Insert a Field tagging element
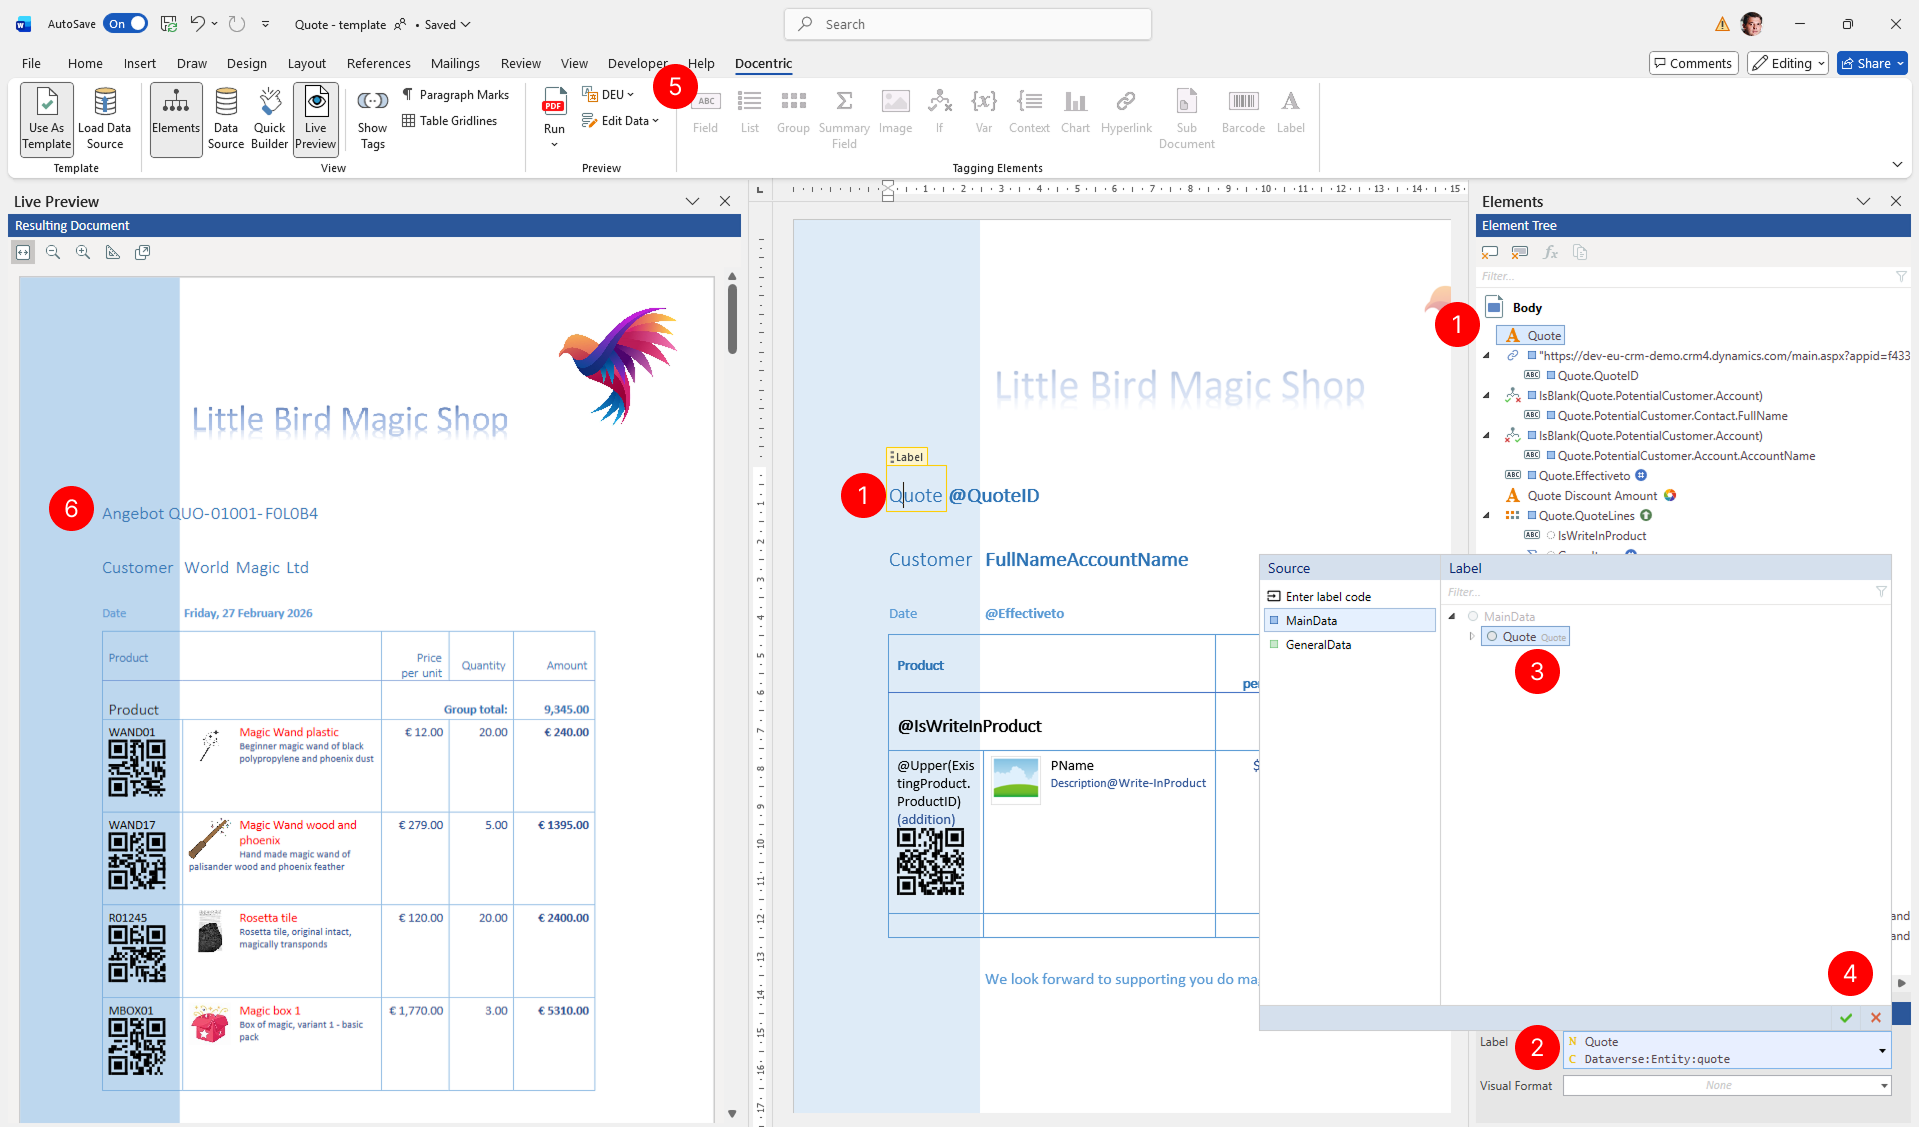Screen dimensions: 1919x1127 point(706,112)
